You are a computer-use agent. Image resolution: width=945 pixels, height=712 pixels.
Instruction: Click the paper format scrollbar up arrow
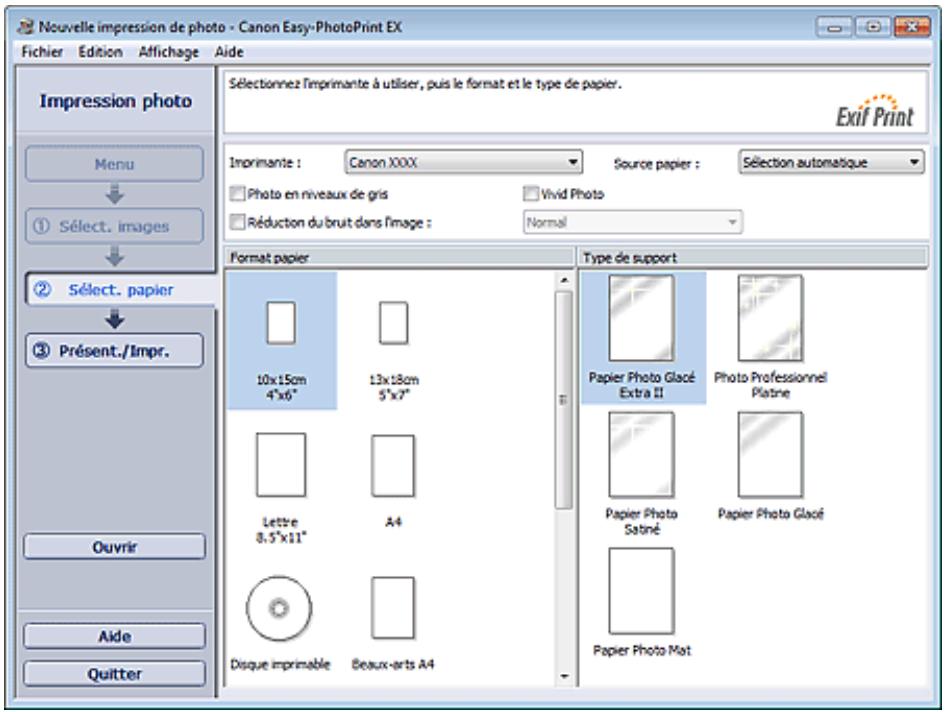coord(564,280)
